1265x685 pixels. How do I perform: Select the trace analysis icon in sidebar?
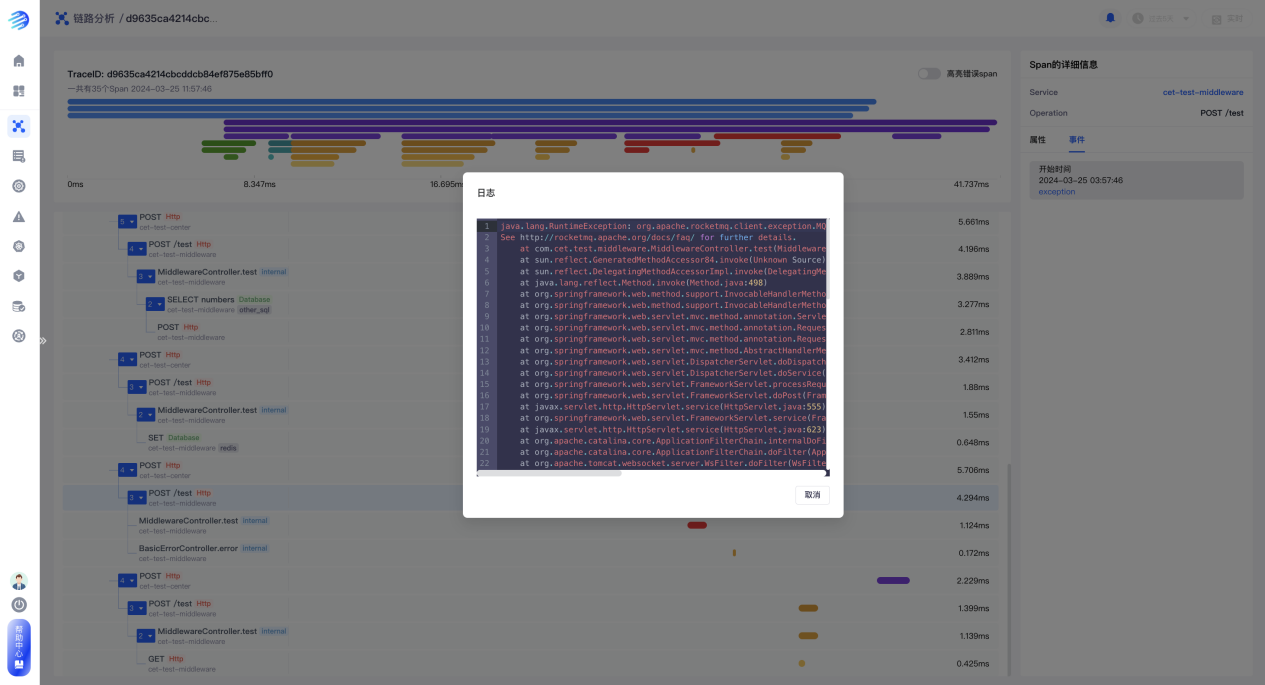pyautogui.click(x=18, y=126)
